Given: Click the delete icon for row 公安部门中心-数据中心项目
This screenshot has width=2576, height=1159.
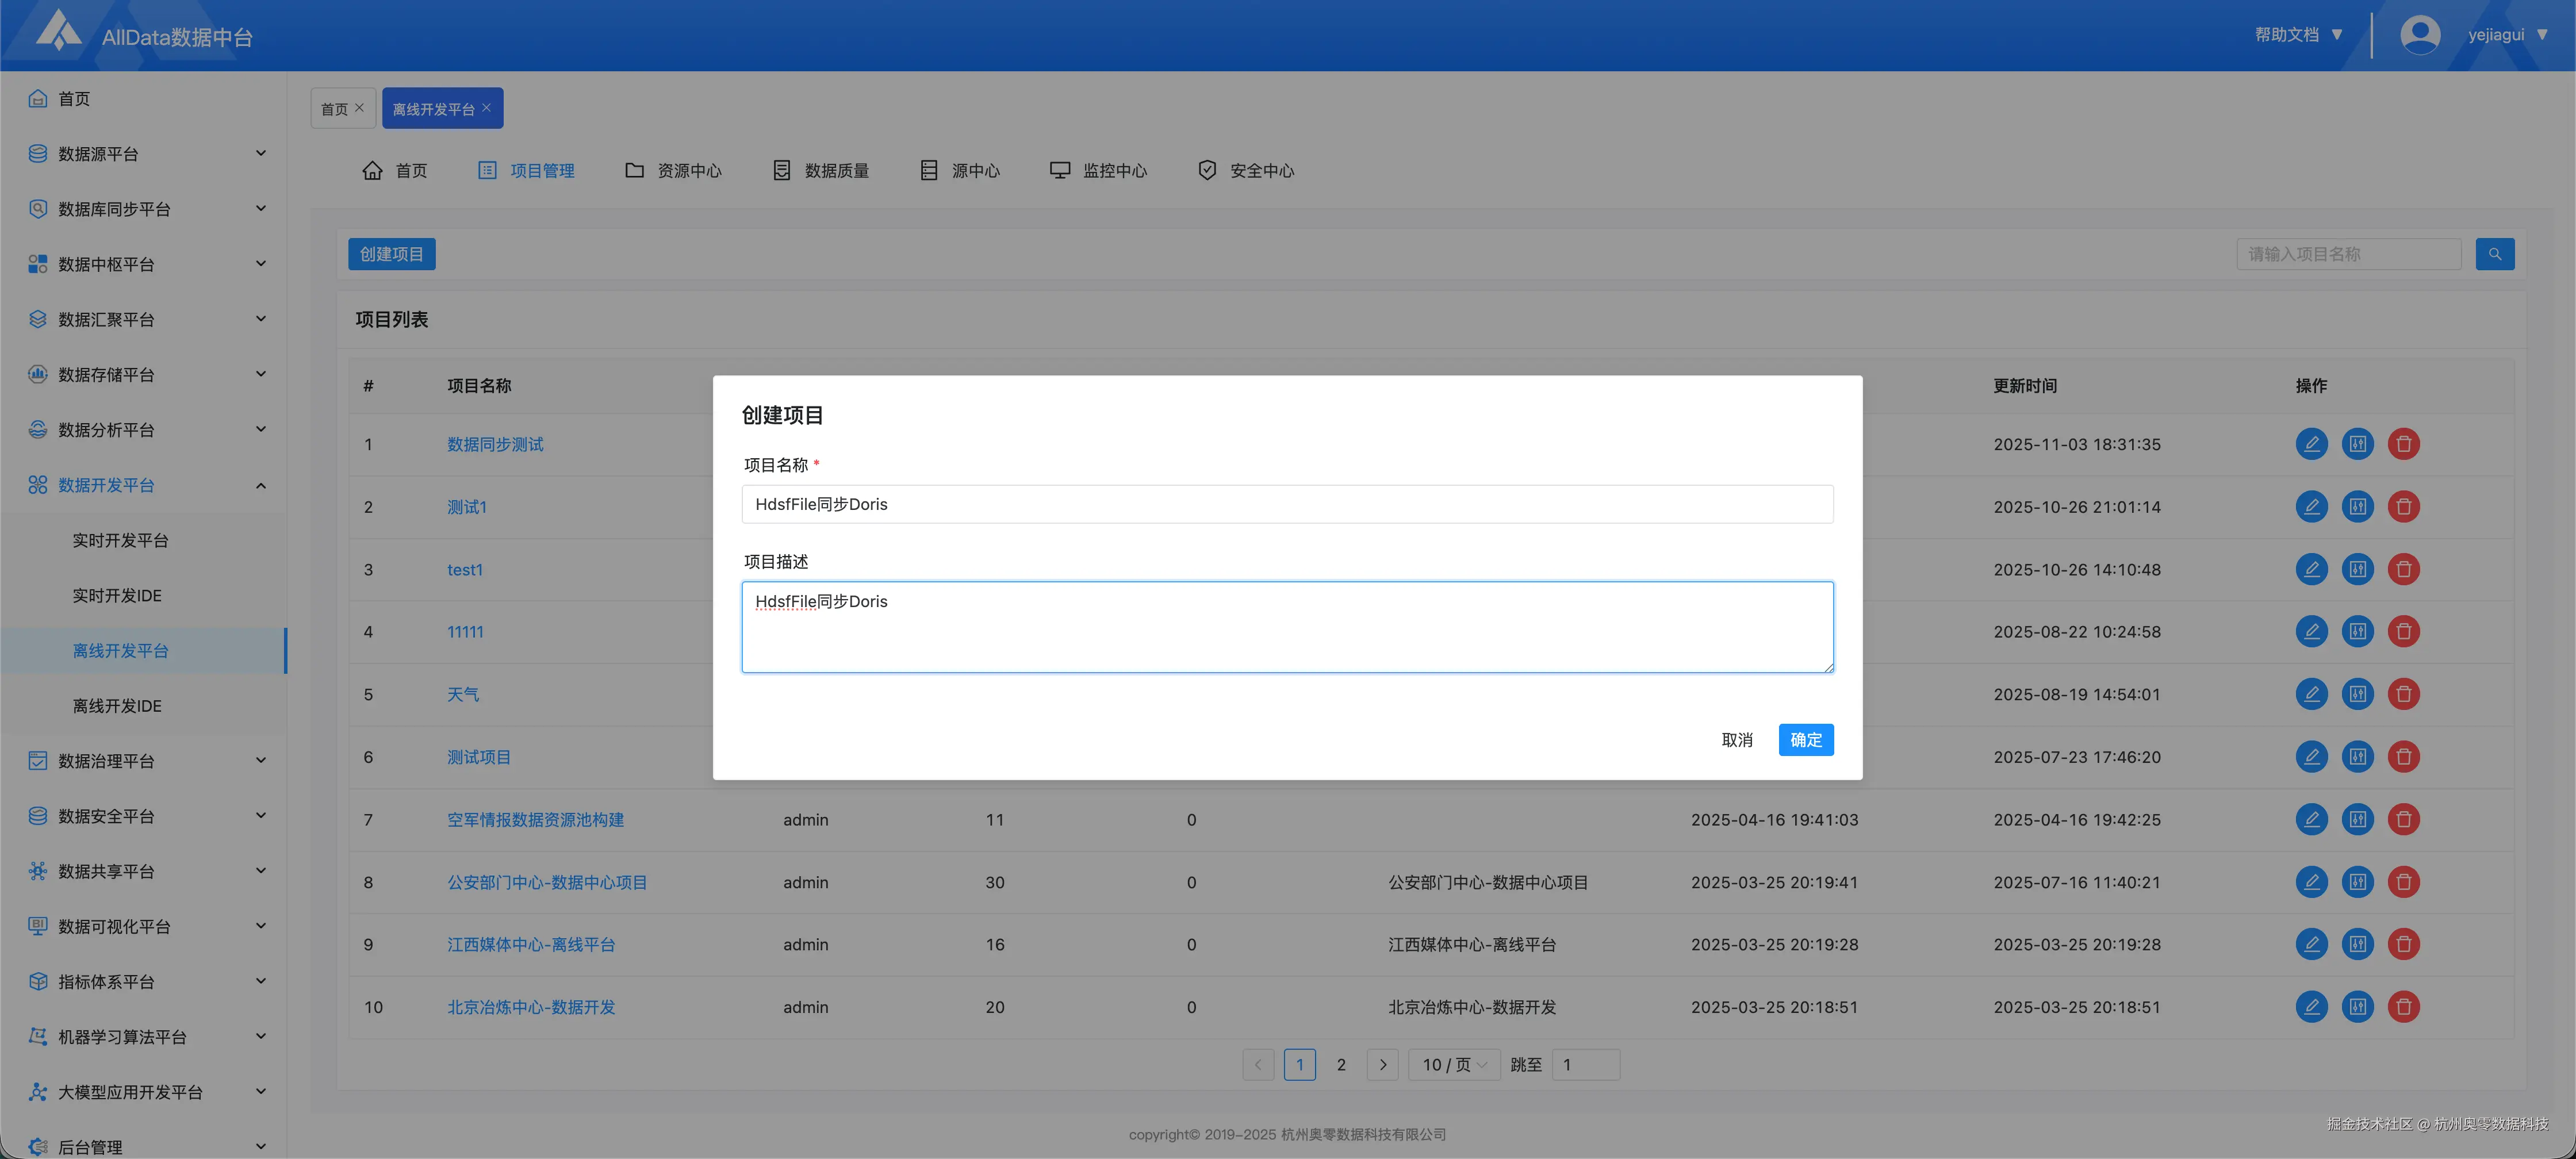Looking at the screenshot, I should pyautogui.click(x=2403, y=882).
